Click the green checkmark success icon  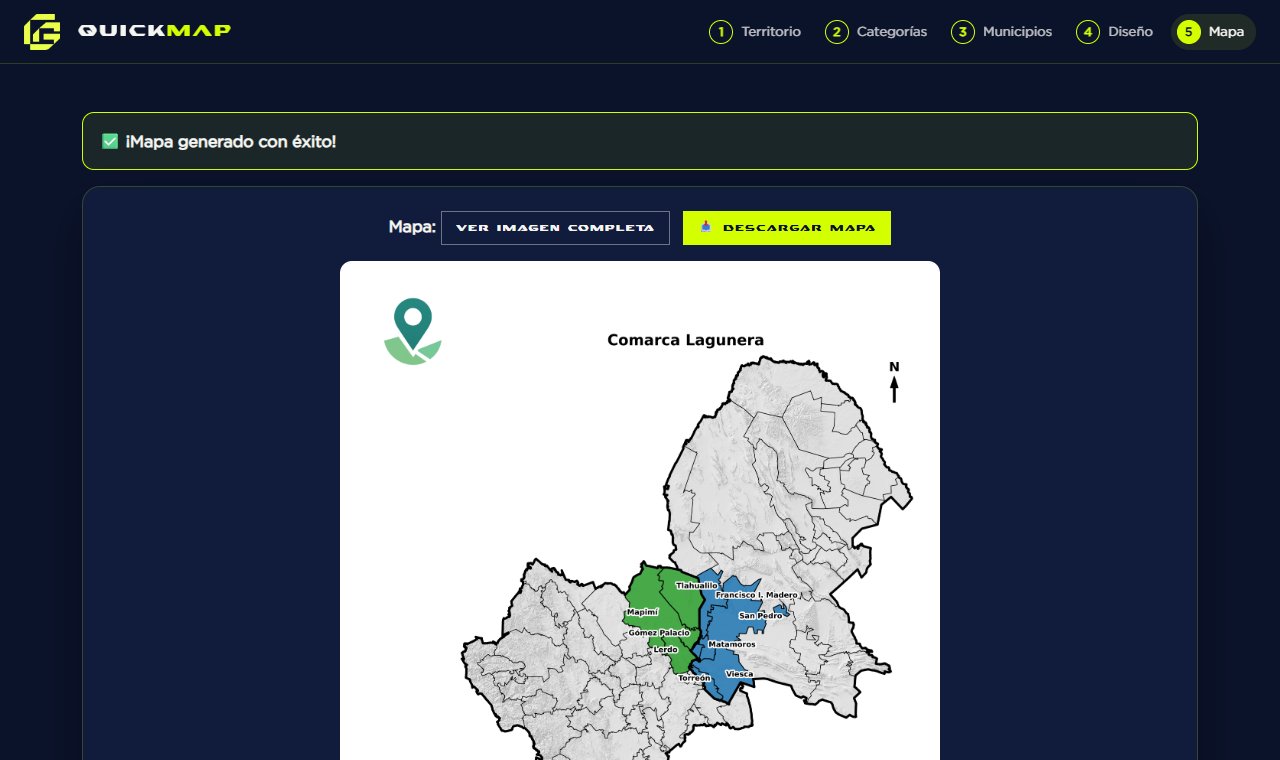coord(110,142)
